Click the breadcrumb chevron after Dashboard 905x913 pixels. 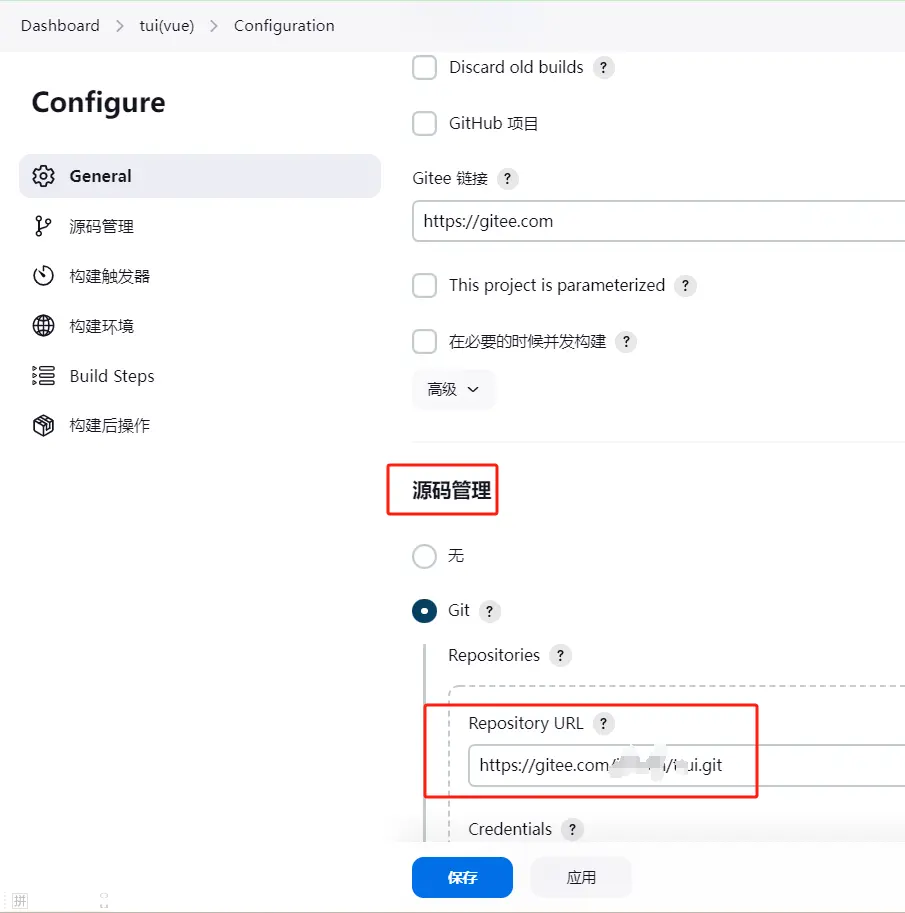click(119, 26)
